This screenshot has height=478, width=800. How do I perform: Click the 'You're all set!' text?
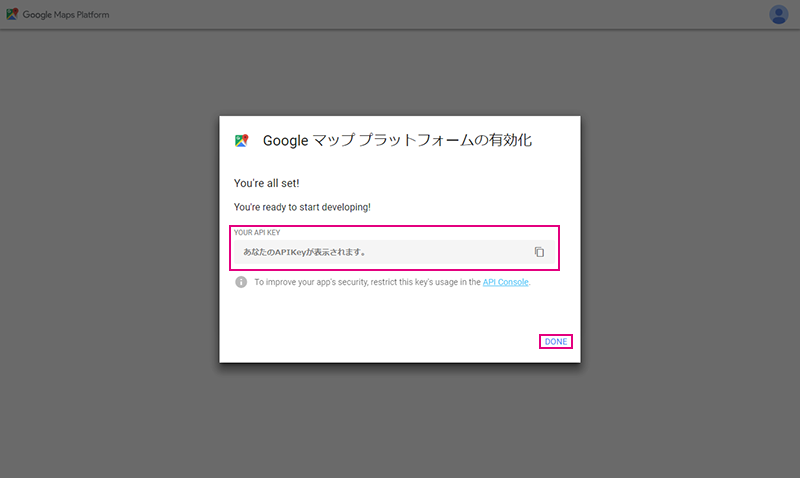pyautogui.click(x=266, y=183)
